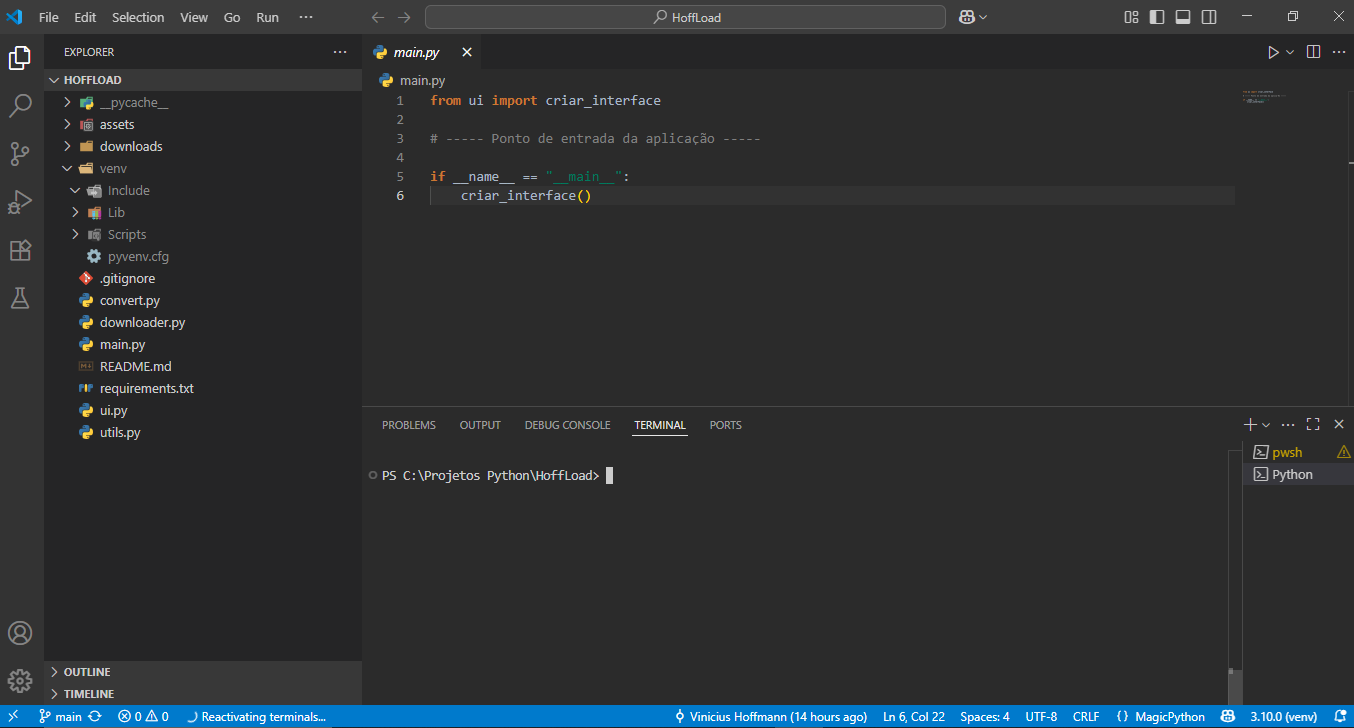This screenshot has height=728, width=1354.
Task: Open the Run and Debug view
Action: point(20,202)
